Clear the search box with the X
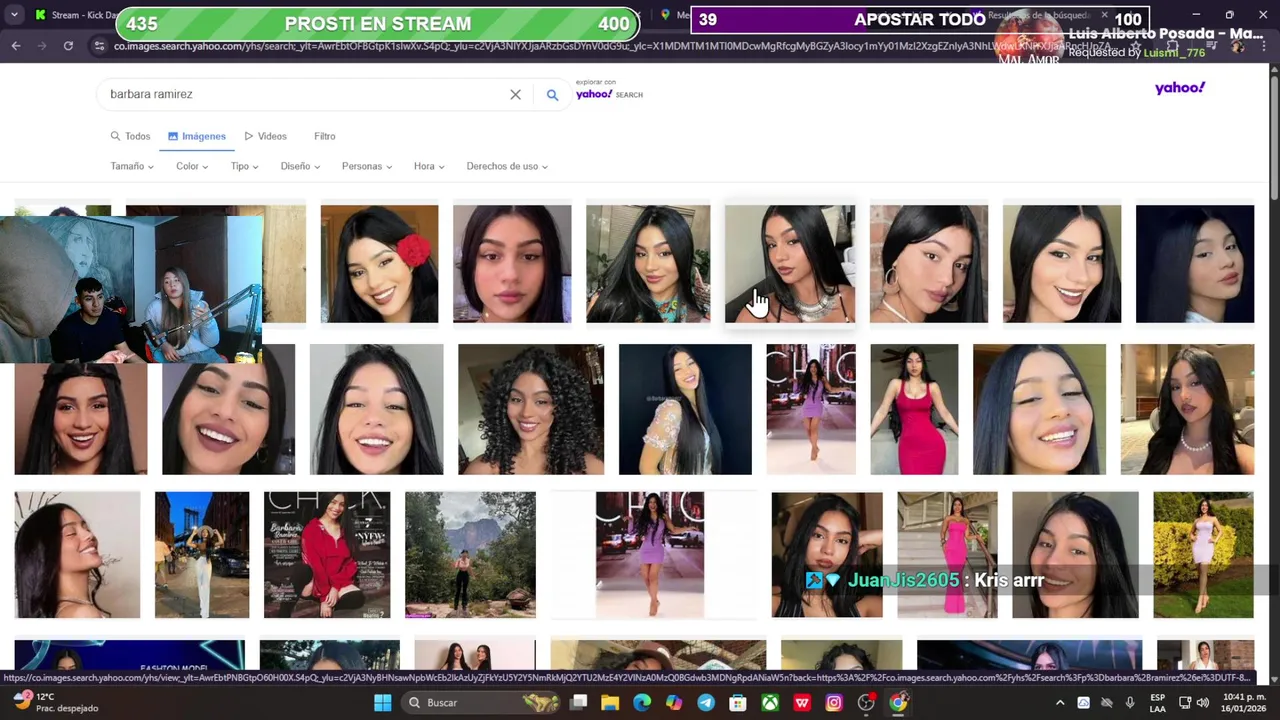This screenshot has height=720, width=1280. (x=515, y=95)
